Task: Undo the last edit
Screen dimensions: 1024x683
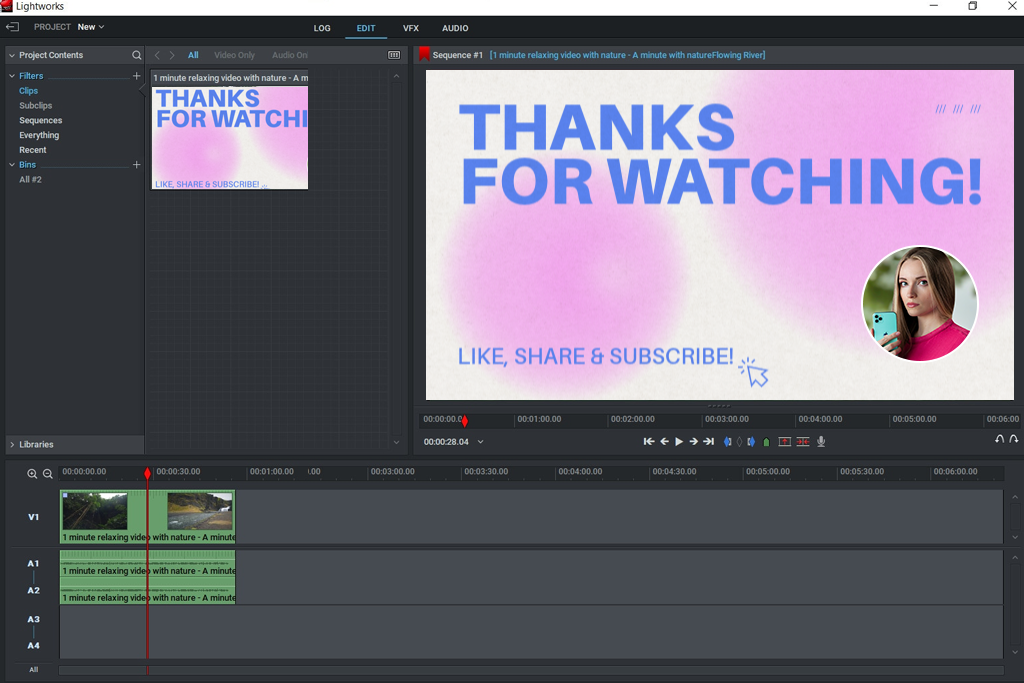Action: (999, 439)
